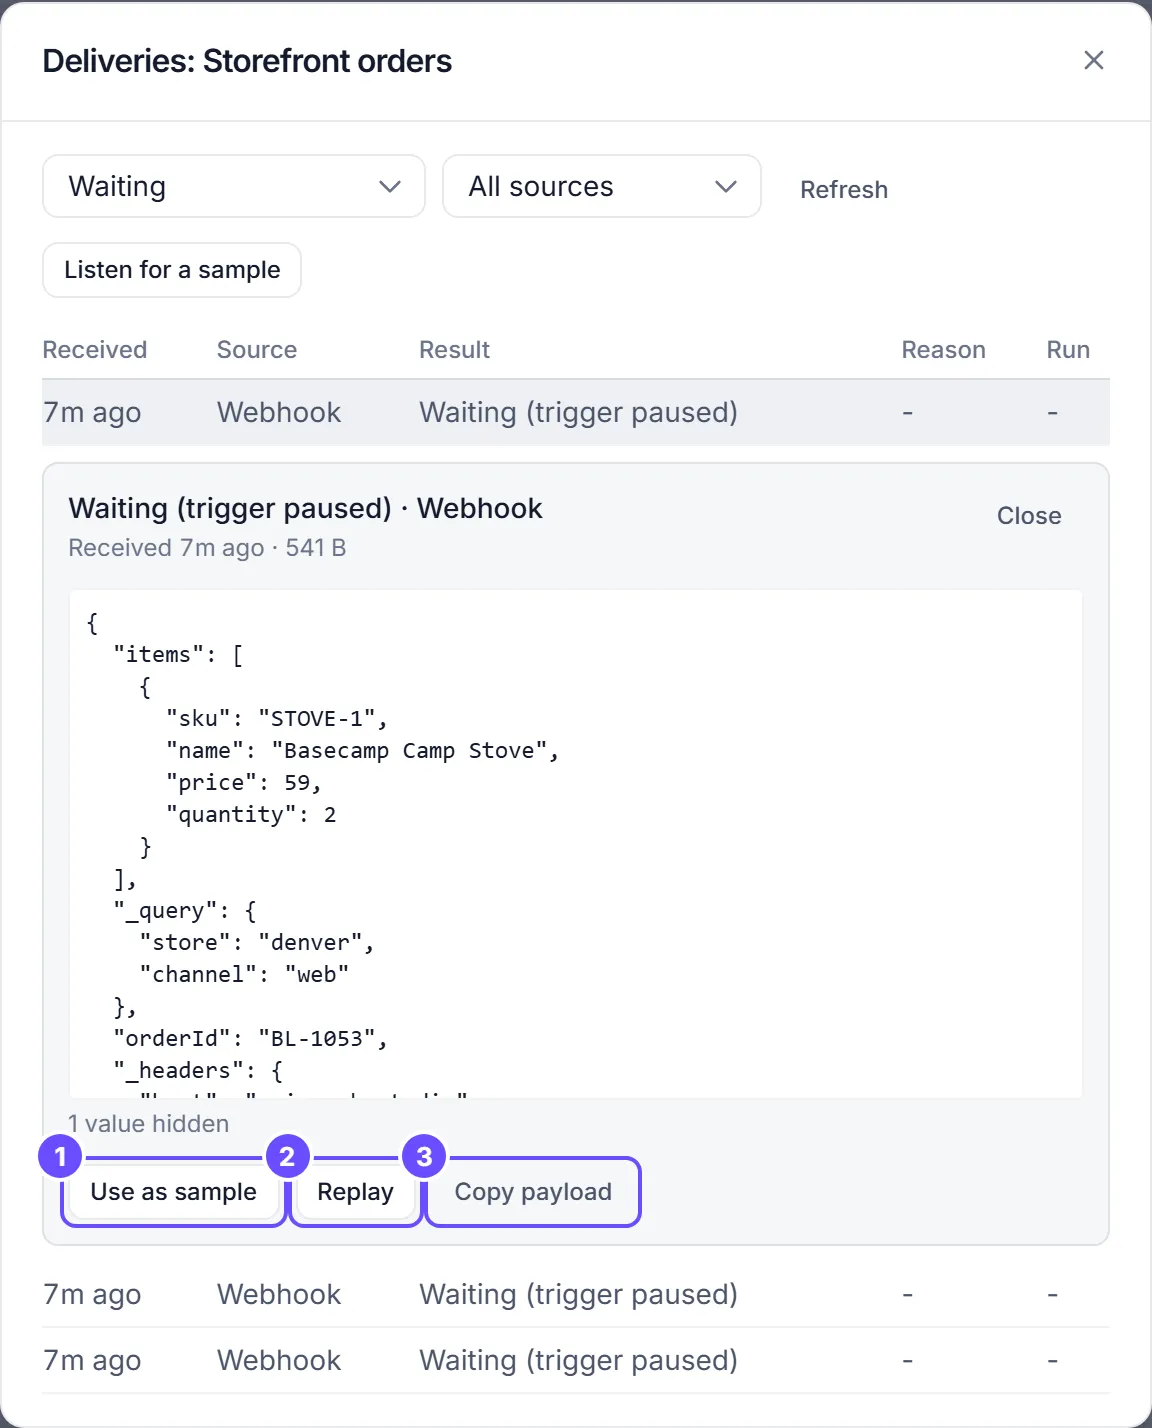Select the highlighted first Webhook delivery row
Viewport: 1152px width, 1428px height.
(x=576, y=412)
